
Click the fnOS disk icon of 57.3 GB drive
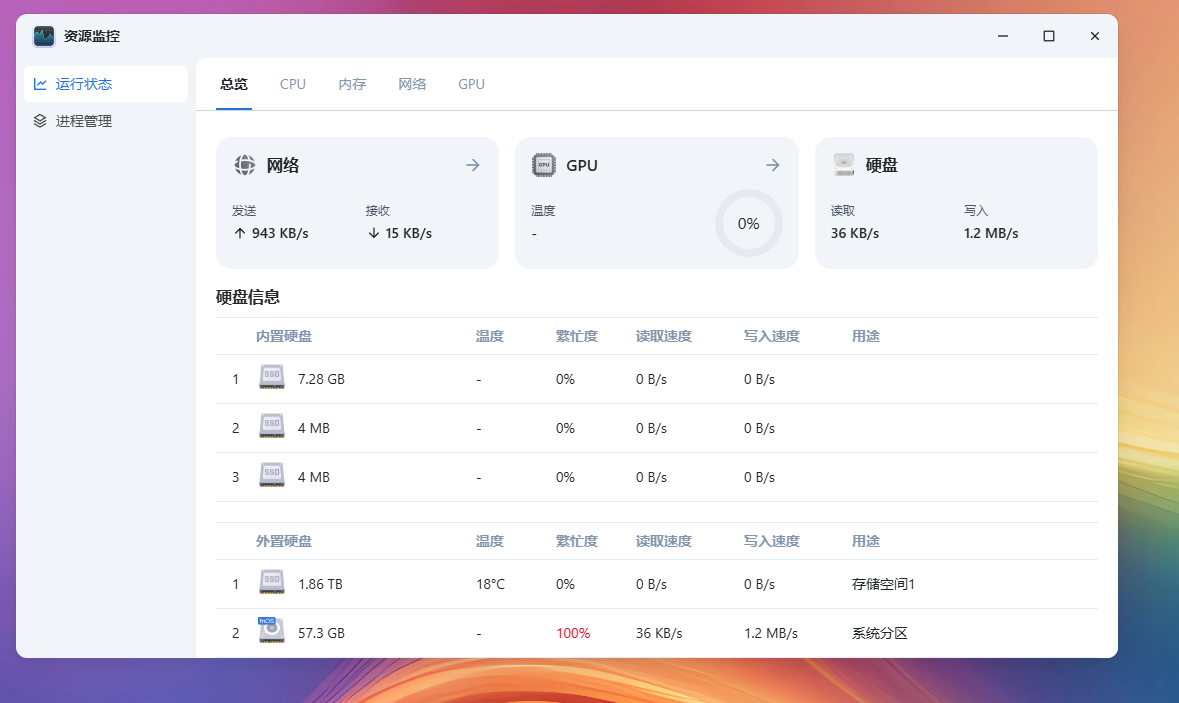[271, 630]
